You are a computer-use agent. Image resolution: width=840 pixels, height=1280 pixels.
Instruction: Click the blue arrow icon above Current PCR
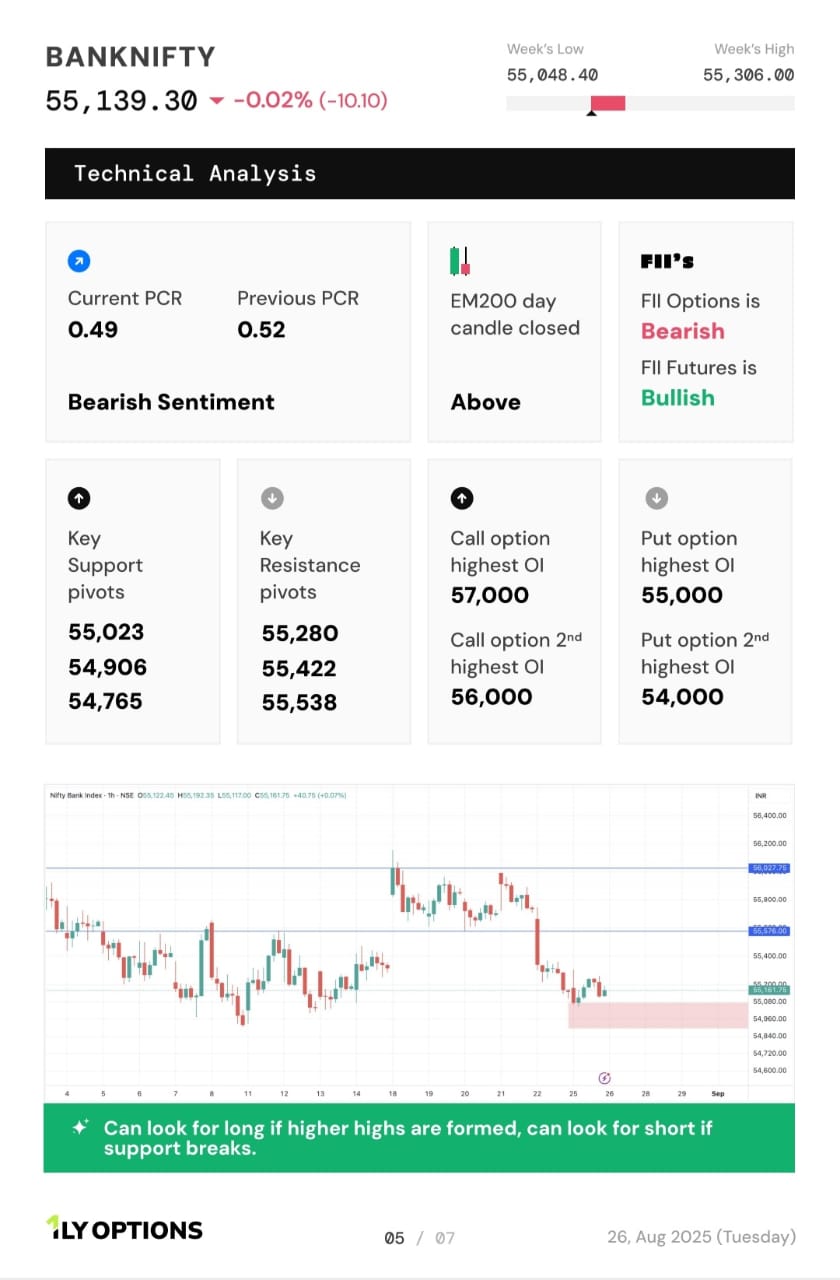[79, 261]
